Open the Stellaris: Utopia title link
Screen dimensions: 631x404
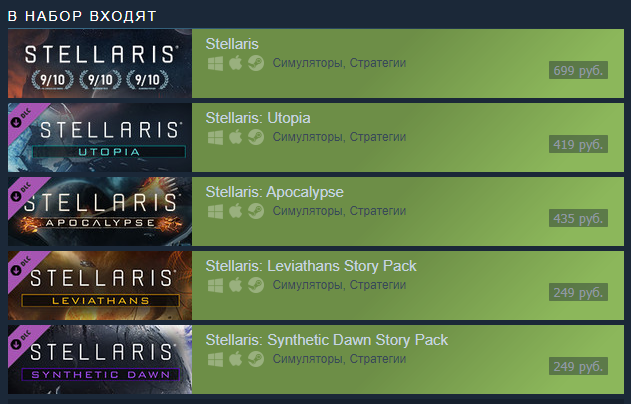coord(258,118)
